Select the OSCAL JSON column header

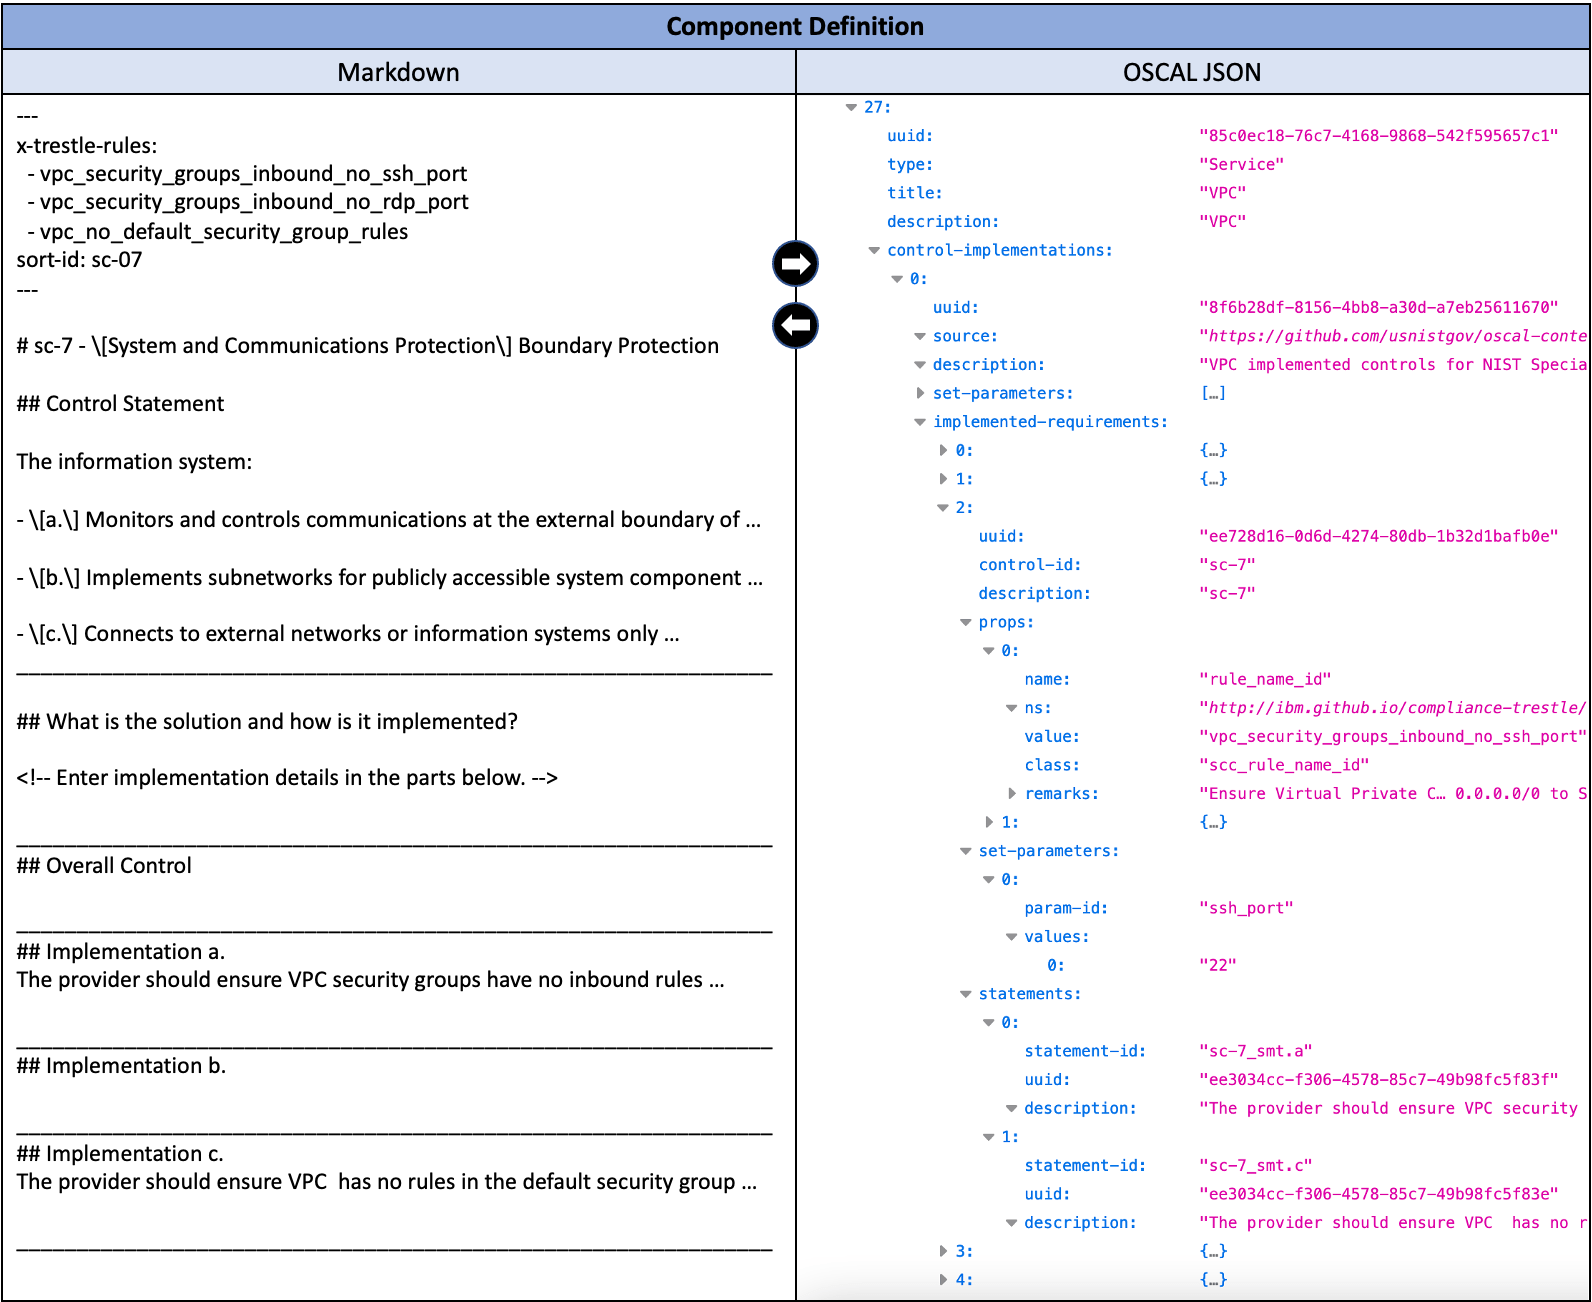click(1192, 72)
